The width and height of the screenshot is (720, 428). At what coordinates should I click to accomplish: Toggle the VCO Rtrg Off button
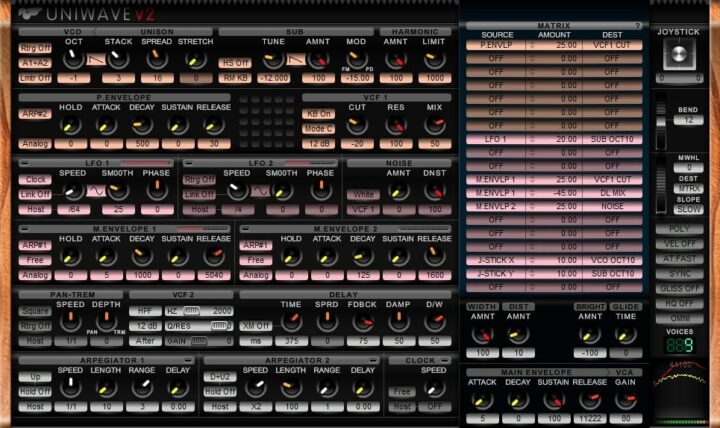35,47
